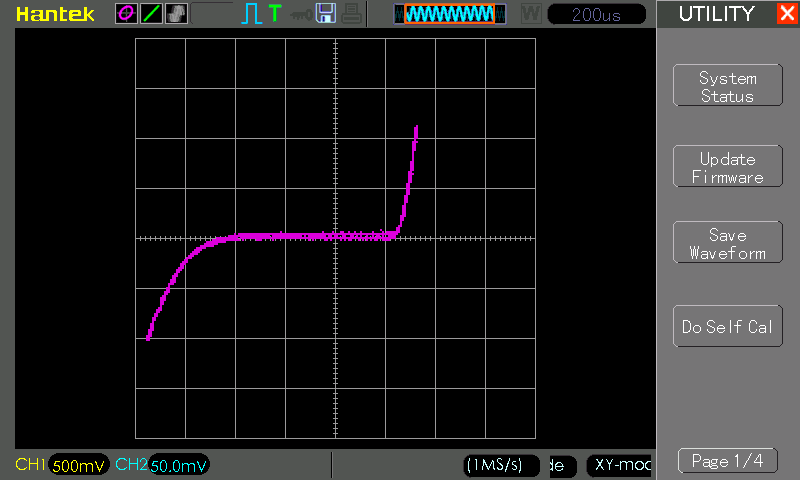Click the cyan pulse trigger icon
Image resolution: width=800 pixels, height=480 pixels.
pos(251,14)
